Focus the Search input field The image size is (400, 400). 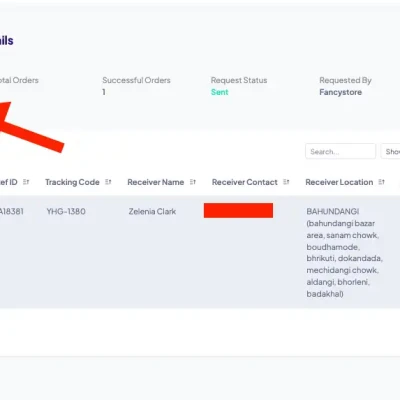tap(340, 151)
